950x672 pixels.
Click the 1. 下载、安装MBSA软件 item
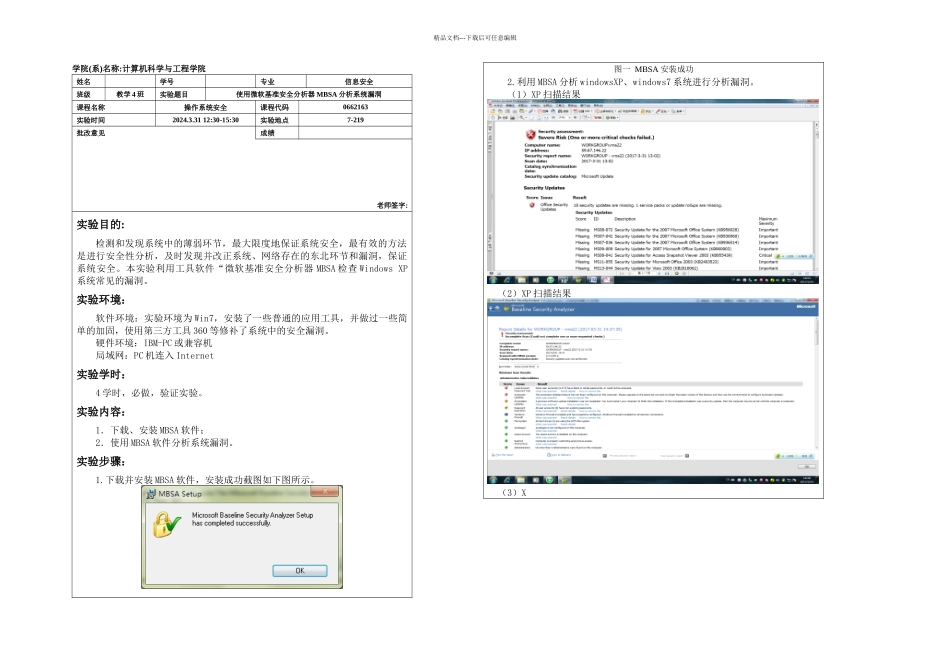point(150,430)
